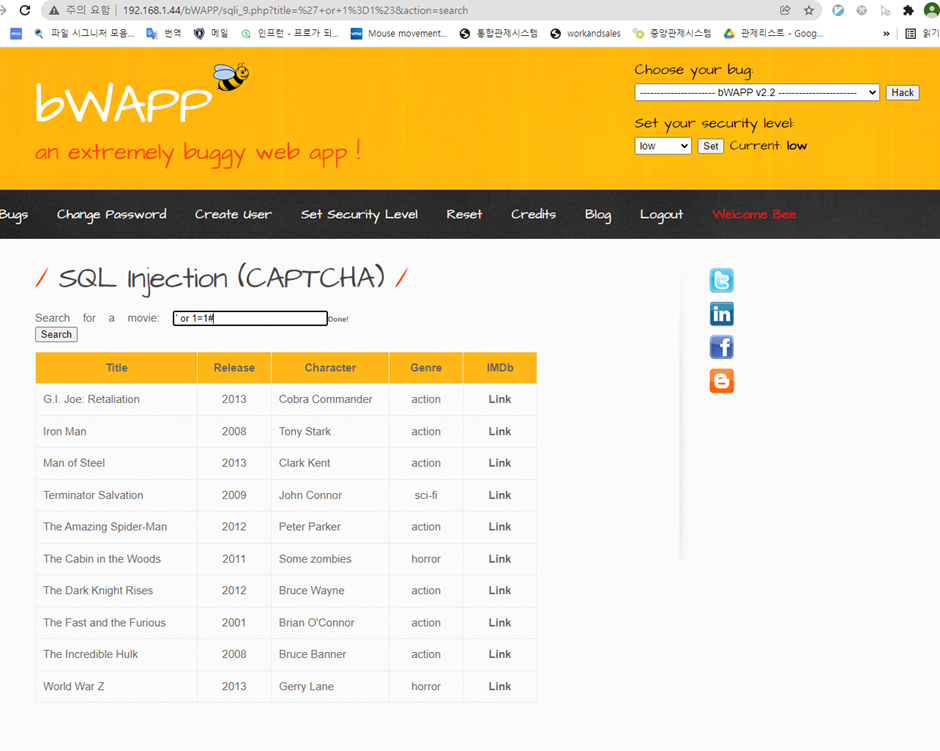The width and height of the screenshot is (940, 751).
Task: Open the Apps shortcut in bookmarks bar
Action: pyautogui.click(x=16, y=34)
